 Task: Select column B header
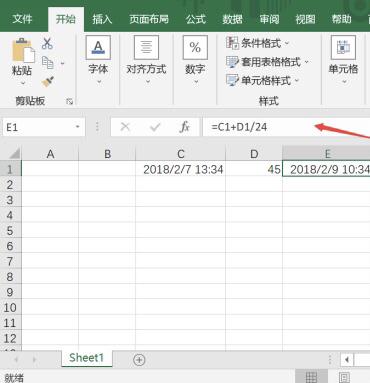click(107, 154)
